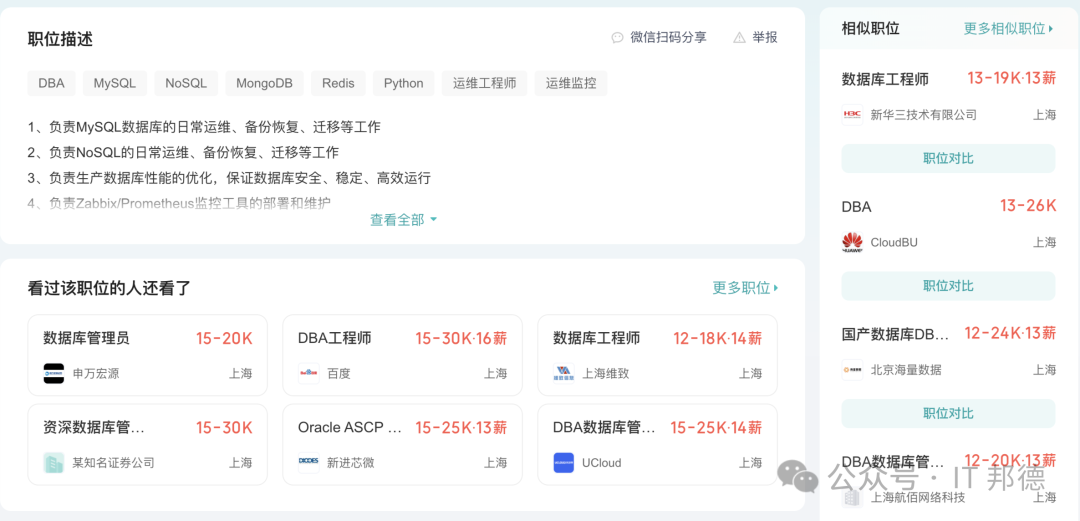1080x521 pixels.
Task: Select the Redis skill tag
Action: click(338, 83)
